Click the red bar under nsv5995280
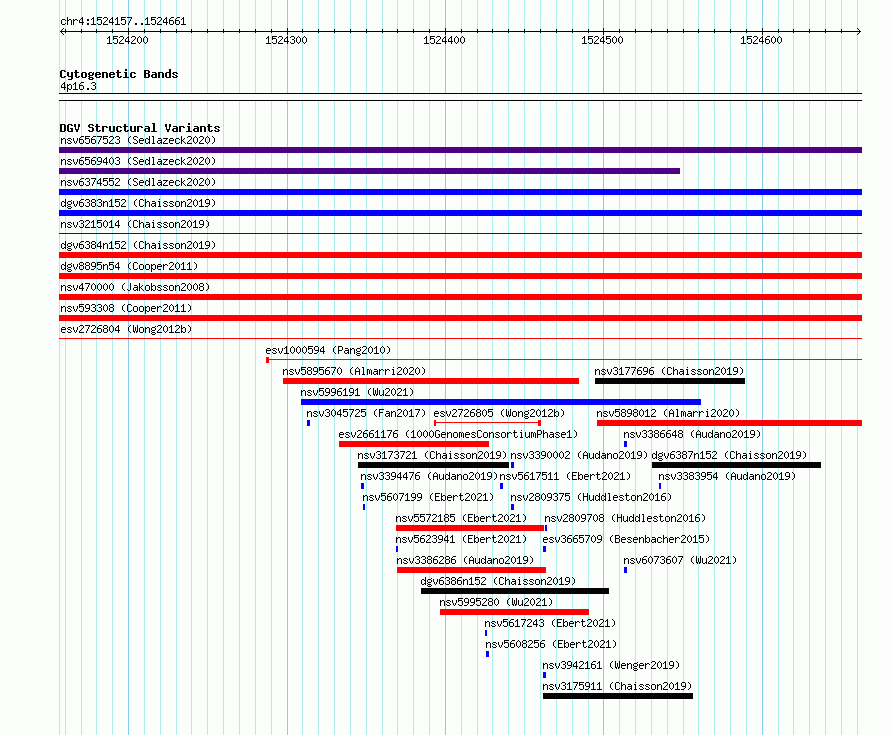The width and height of the screenshot is (890, 735). coord(514,612)
